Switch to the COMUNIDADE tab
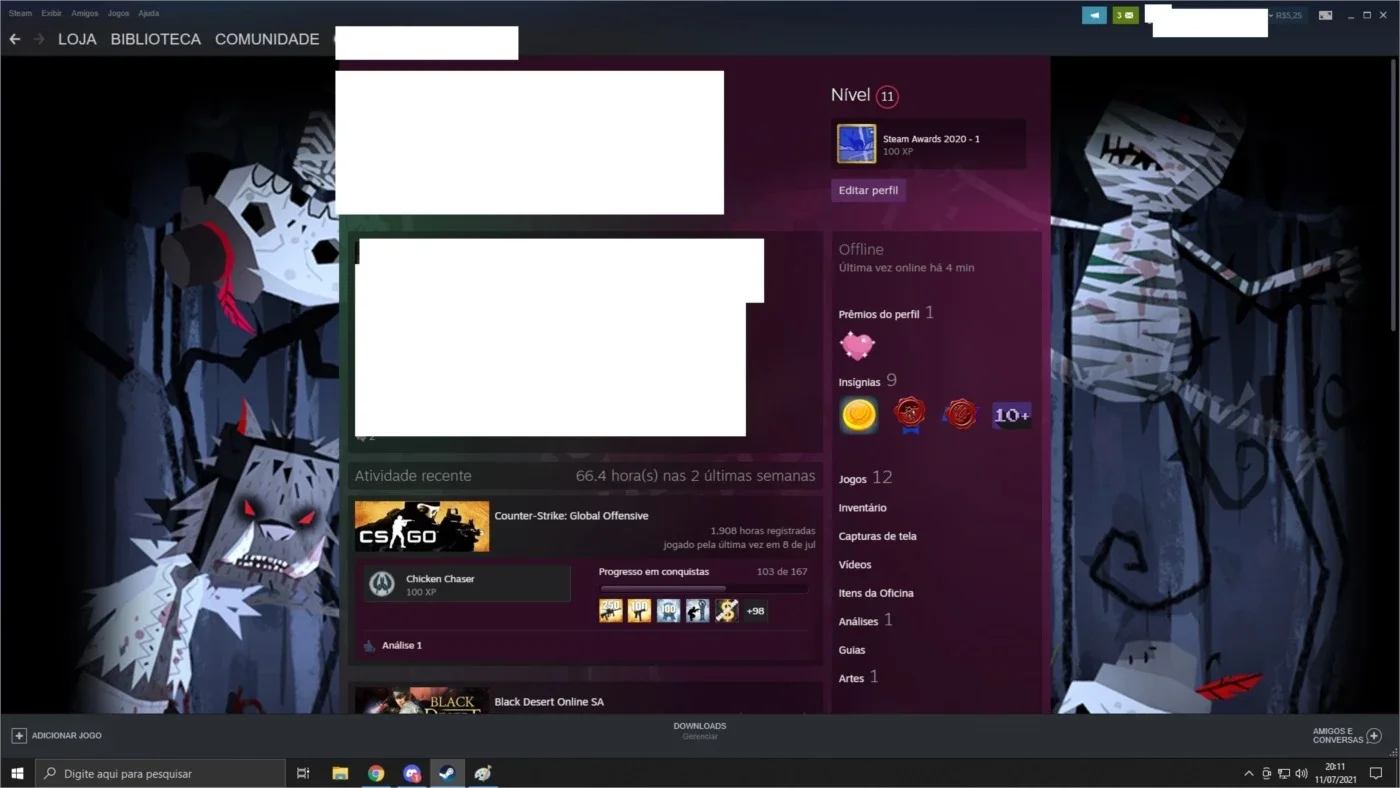Viewport: 1400px width, 788px height. (267, 39)
